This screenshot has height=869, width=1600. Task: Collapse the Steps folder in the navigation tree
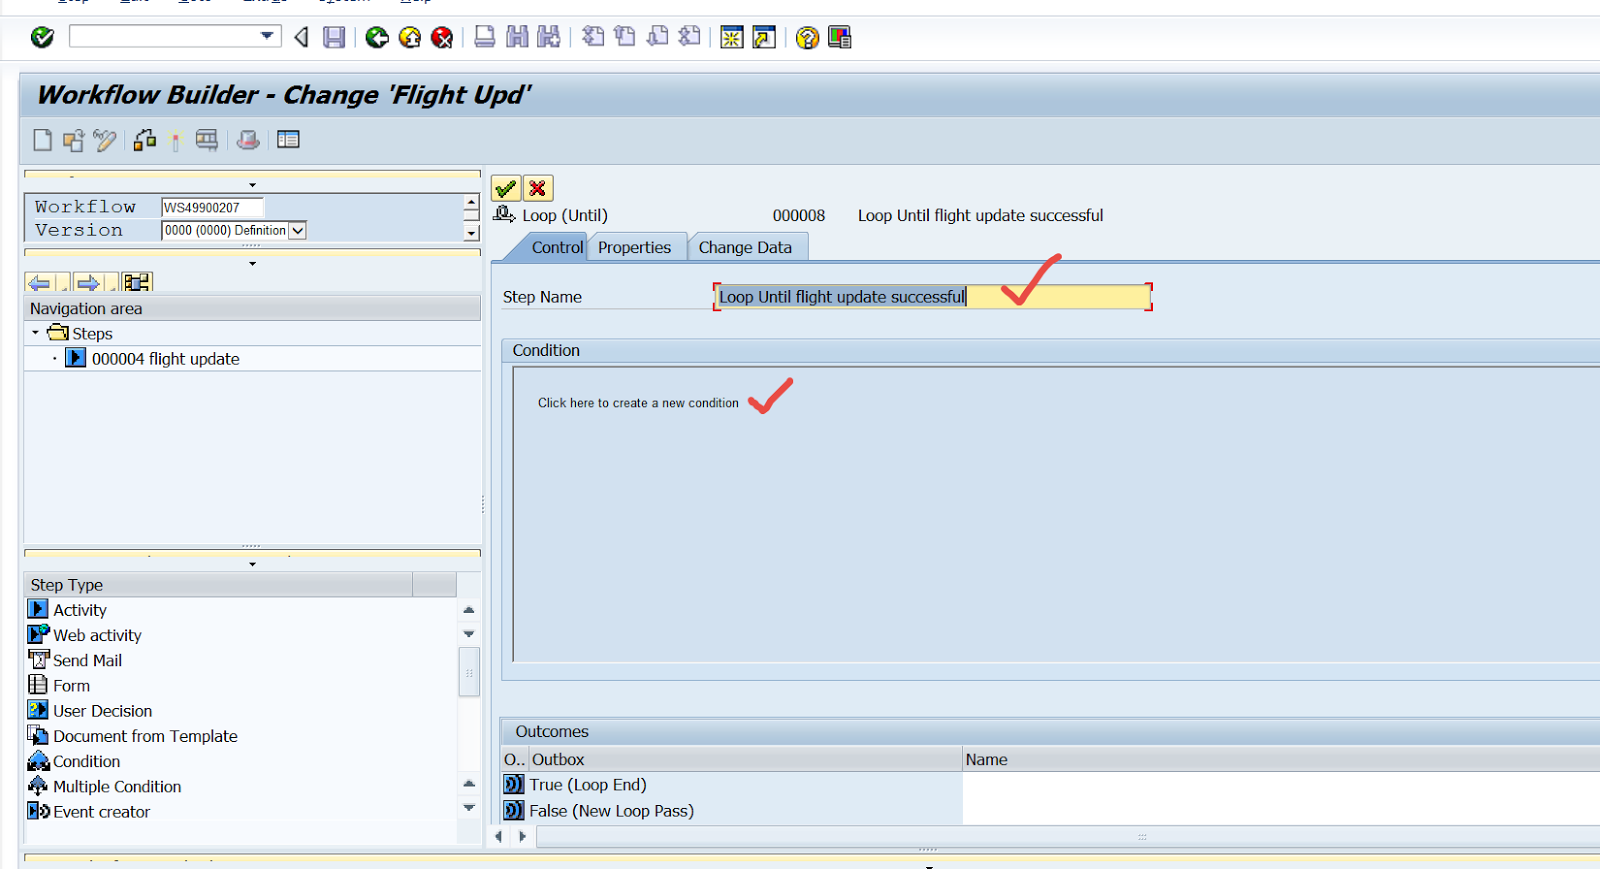click(x=35, y=333)
